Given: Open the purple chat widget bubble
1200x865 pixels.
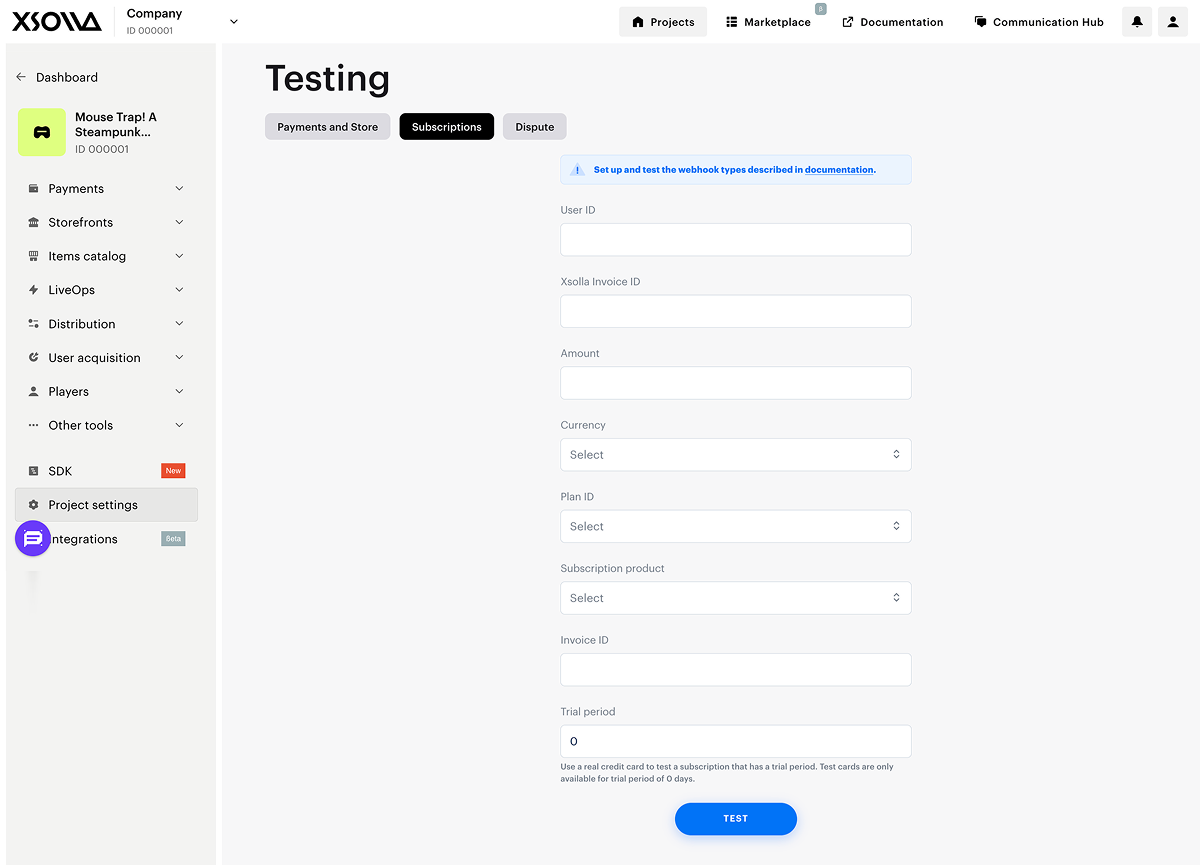Looking at the screenshot, I should [x=33, y=539].
